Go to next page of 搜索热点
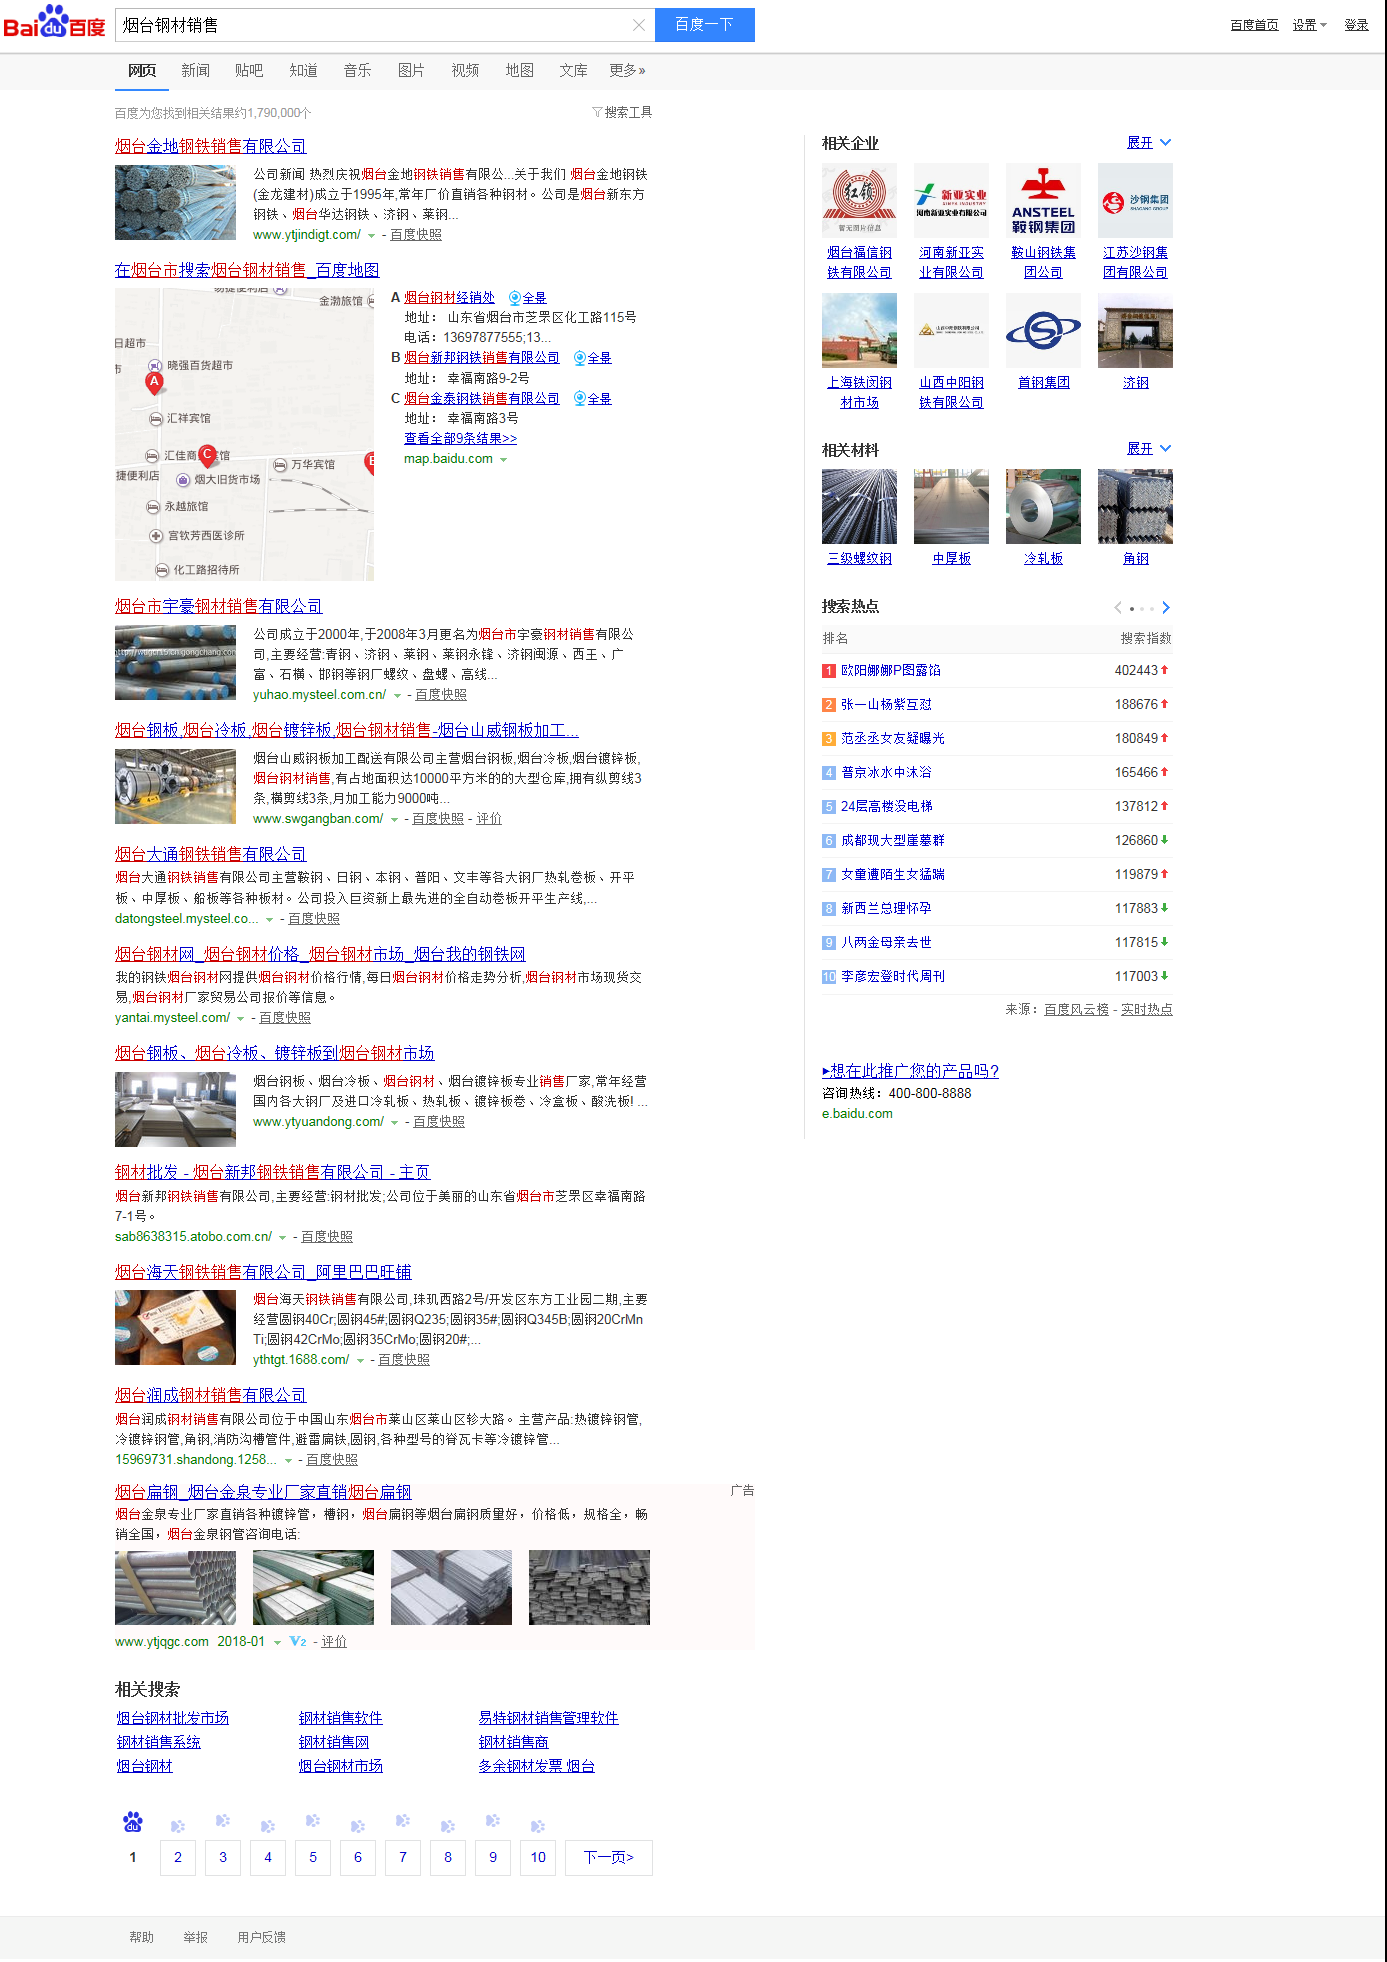This screenshot has height=1962, width=1387. 1166,608
